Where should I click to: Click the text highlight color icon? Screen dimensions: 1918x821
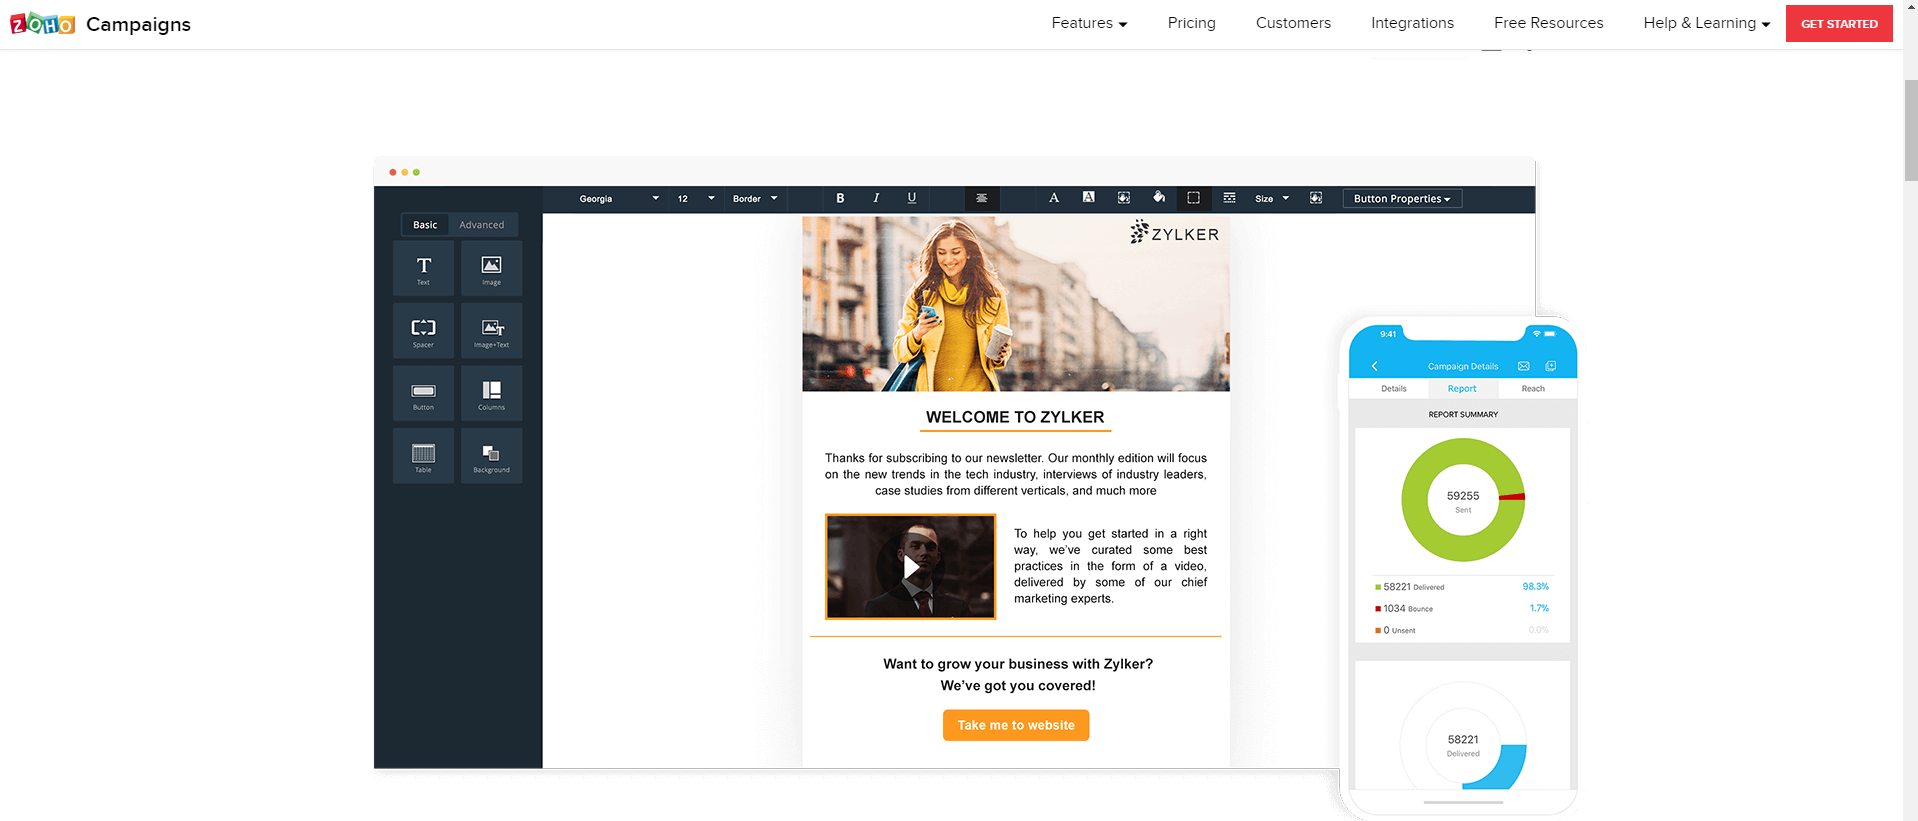point(1088,198)
